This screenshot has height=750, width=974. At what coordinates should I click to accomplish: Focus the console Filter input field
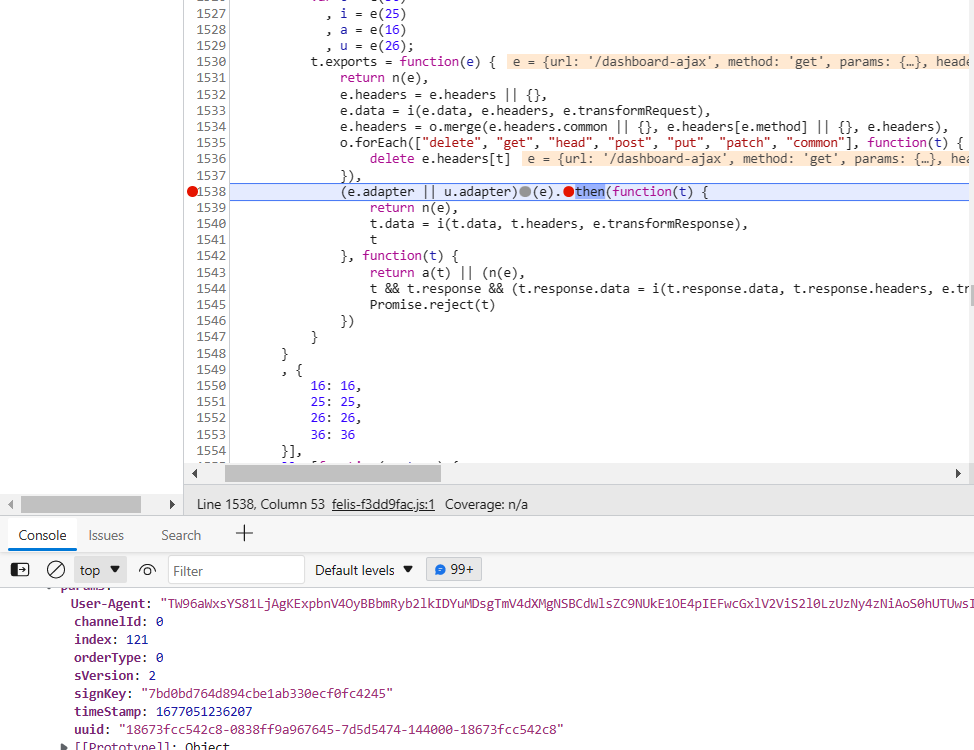pyautogui.click(x=236, y=570)
